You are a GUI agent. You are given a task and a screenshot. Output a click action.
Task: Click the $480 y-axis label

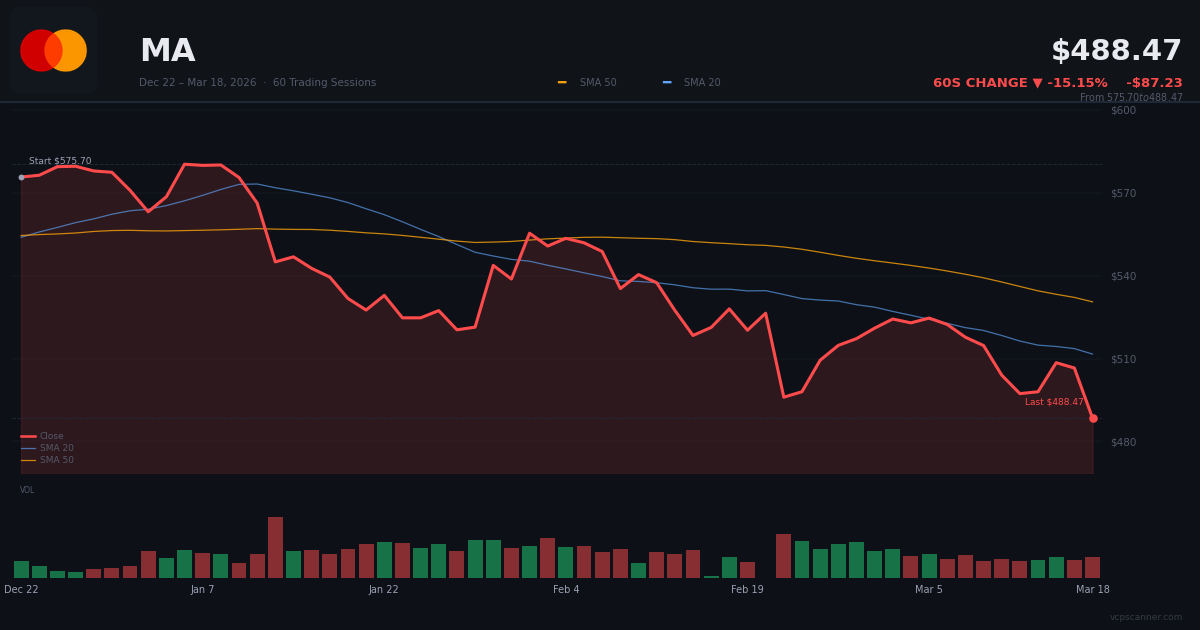click(x=1123, y=442)
